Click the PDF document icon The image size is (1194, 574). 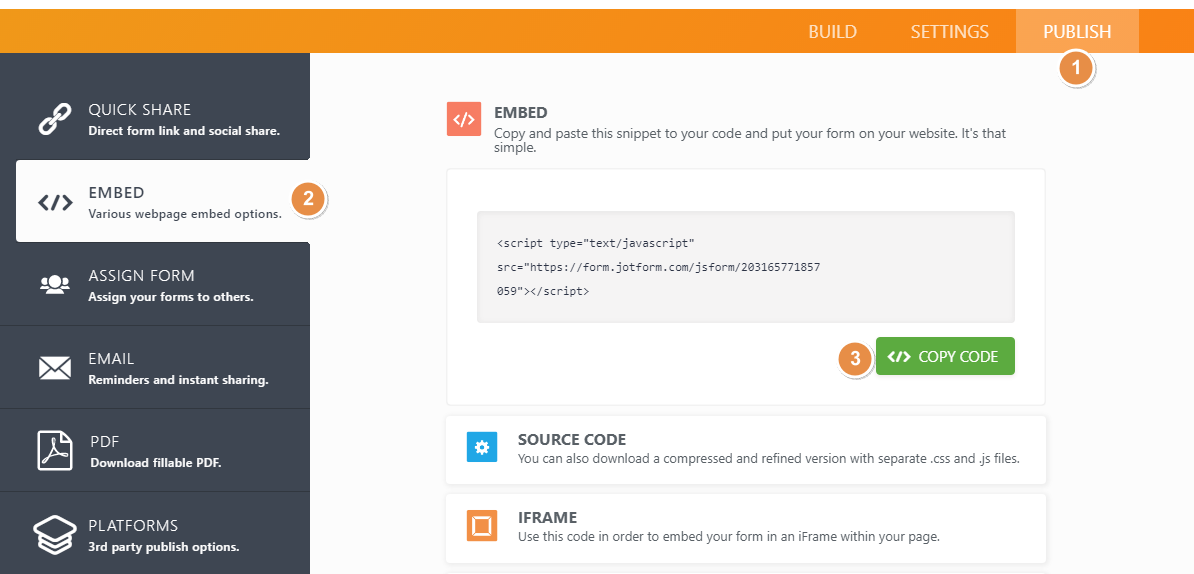[x=54, y=451]
